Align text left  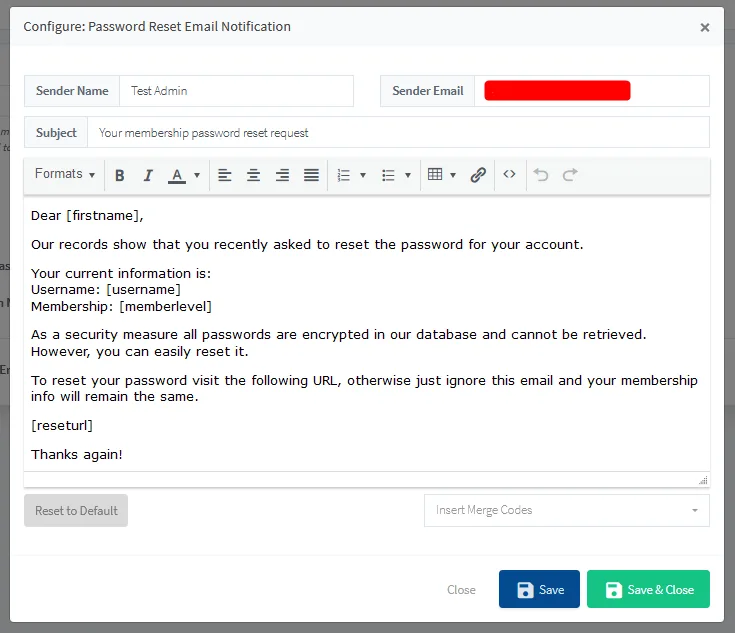pyautogui.click(x=225, y=175)
